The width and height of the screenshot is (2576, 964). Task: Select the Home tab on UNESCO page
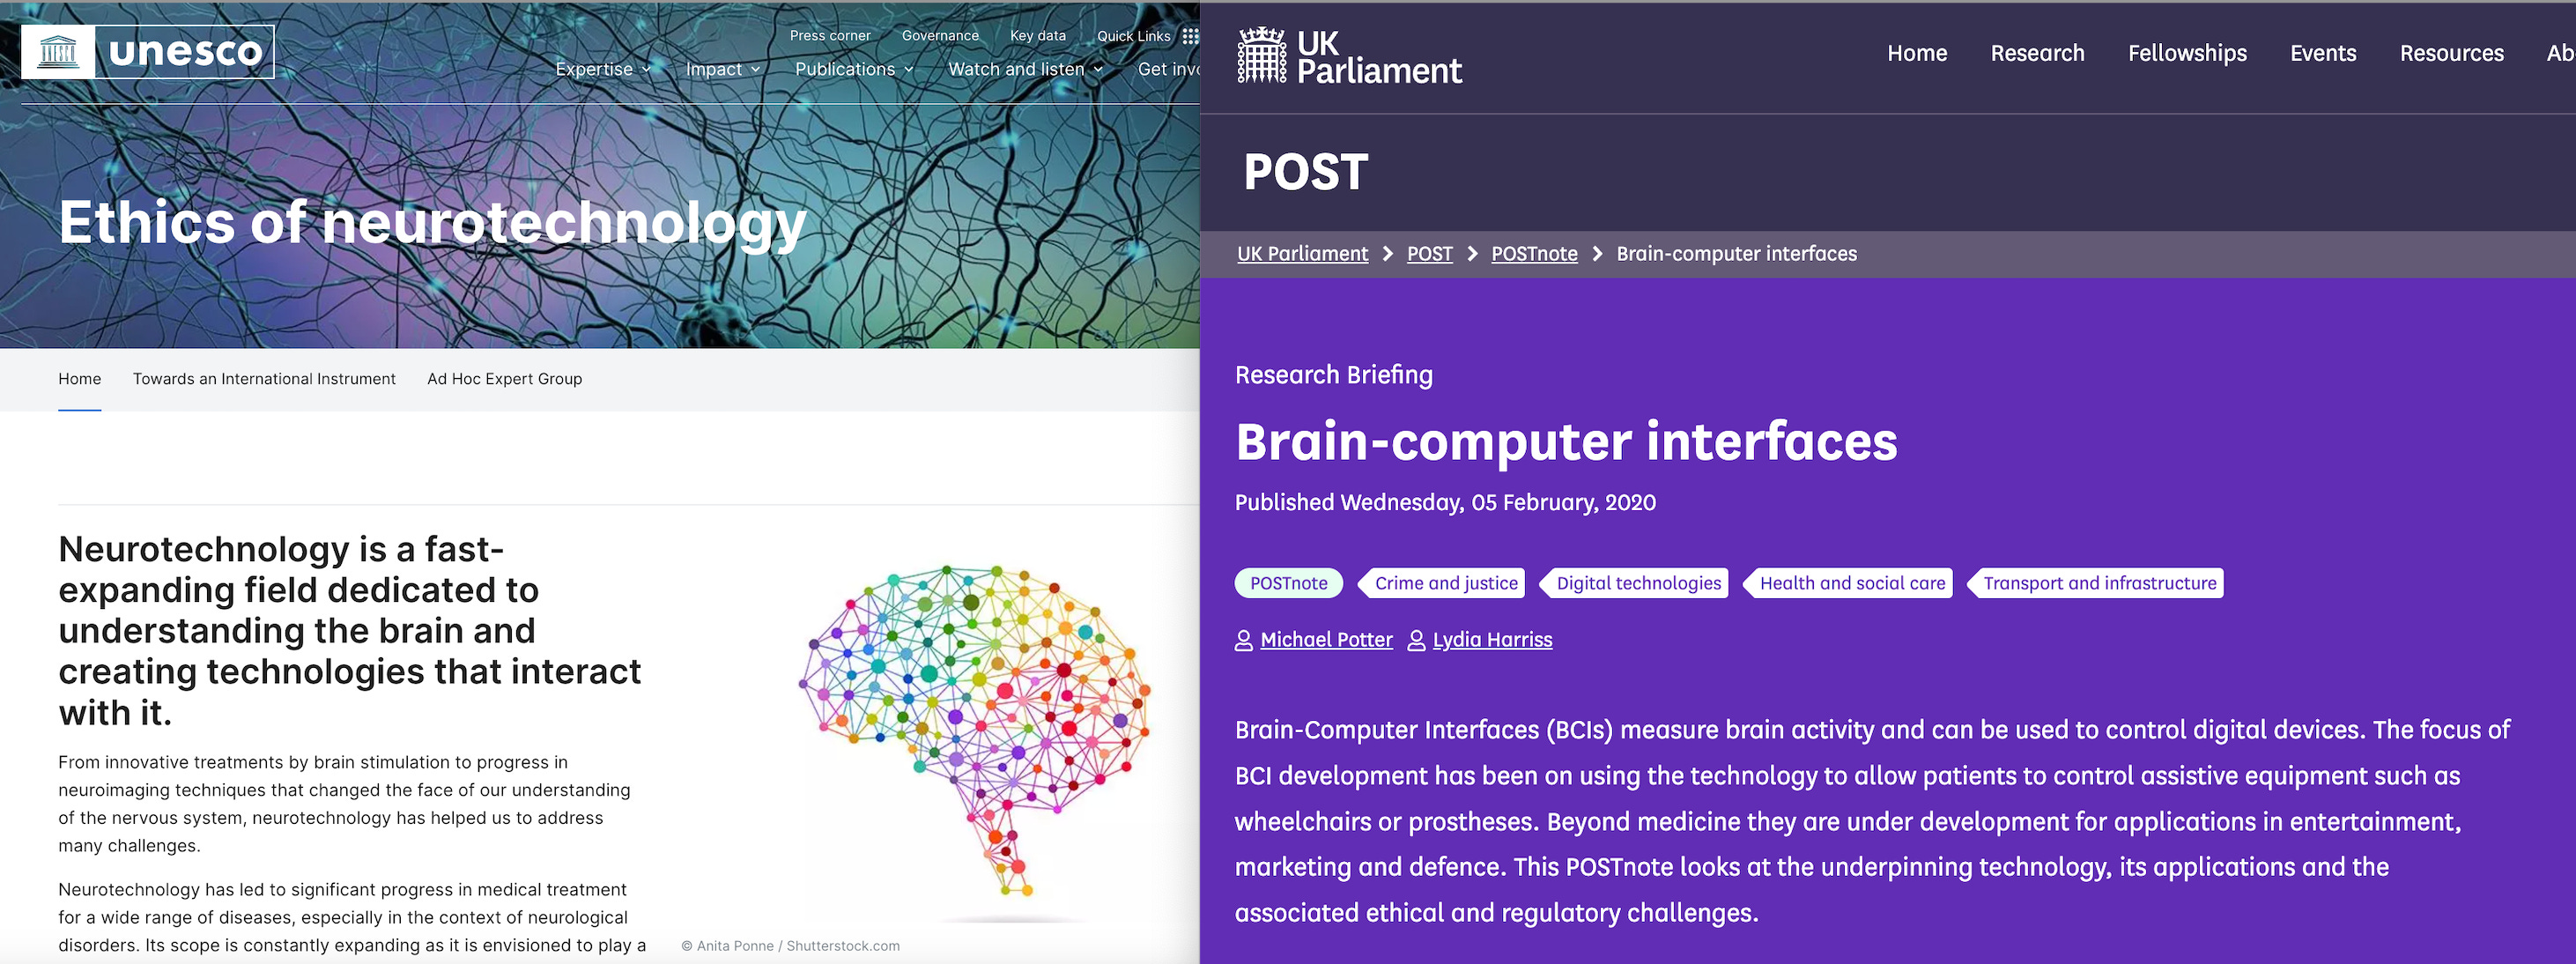[80, 379]
